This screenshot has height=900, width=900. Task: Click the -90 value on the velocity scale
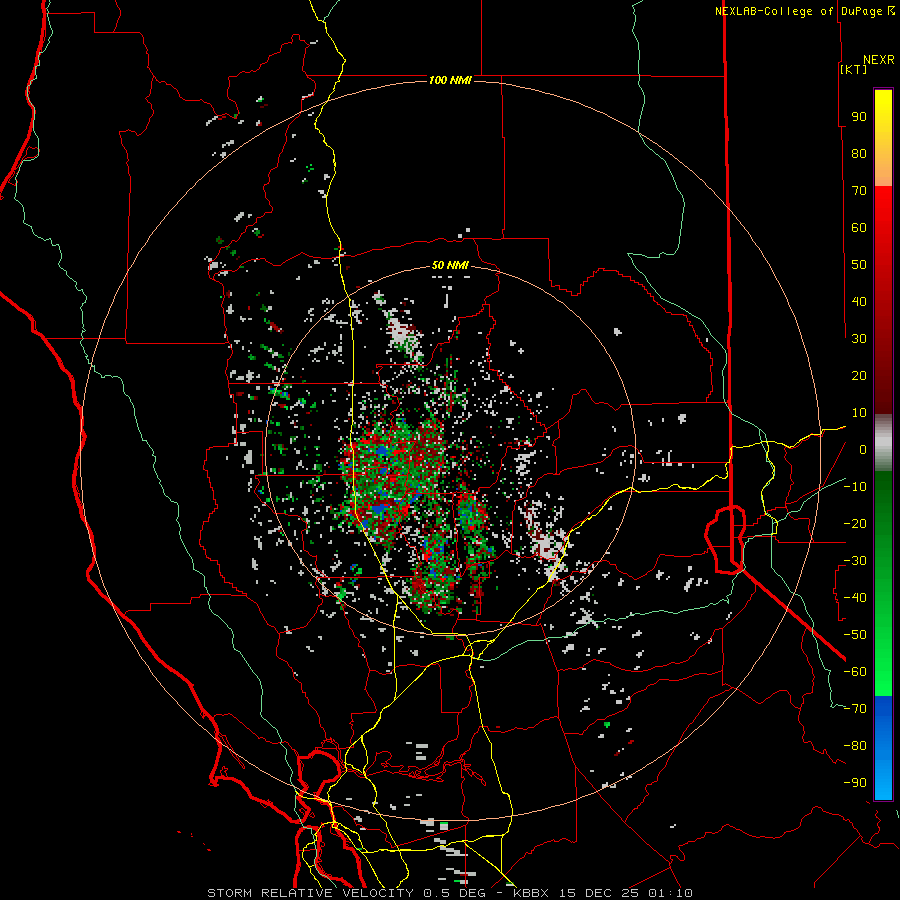[x=855, y=783]
